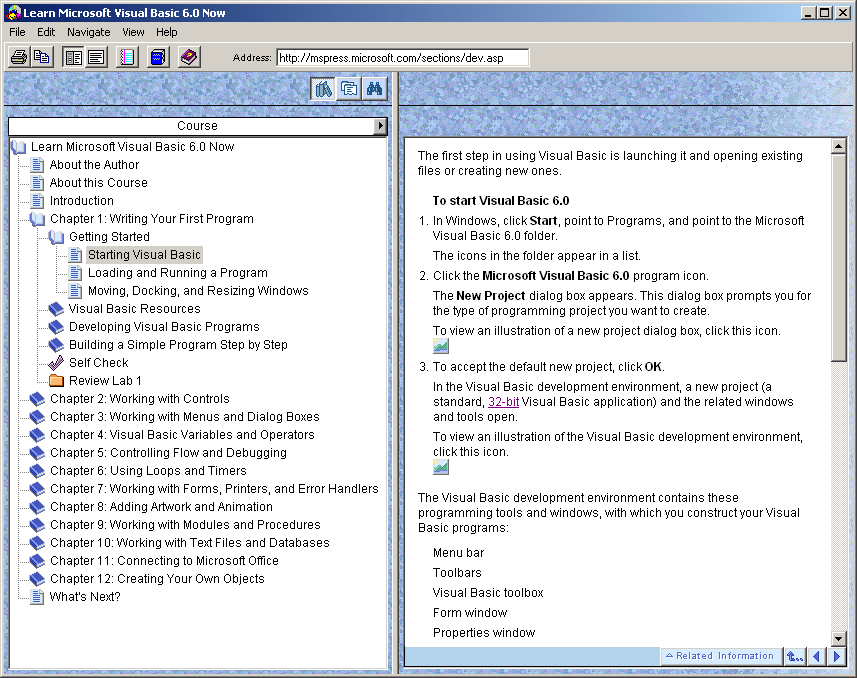This screenshot has width=857, height=678.
Task: Go to the previous topic arrow
Action: [817, 656]
